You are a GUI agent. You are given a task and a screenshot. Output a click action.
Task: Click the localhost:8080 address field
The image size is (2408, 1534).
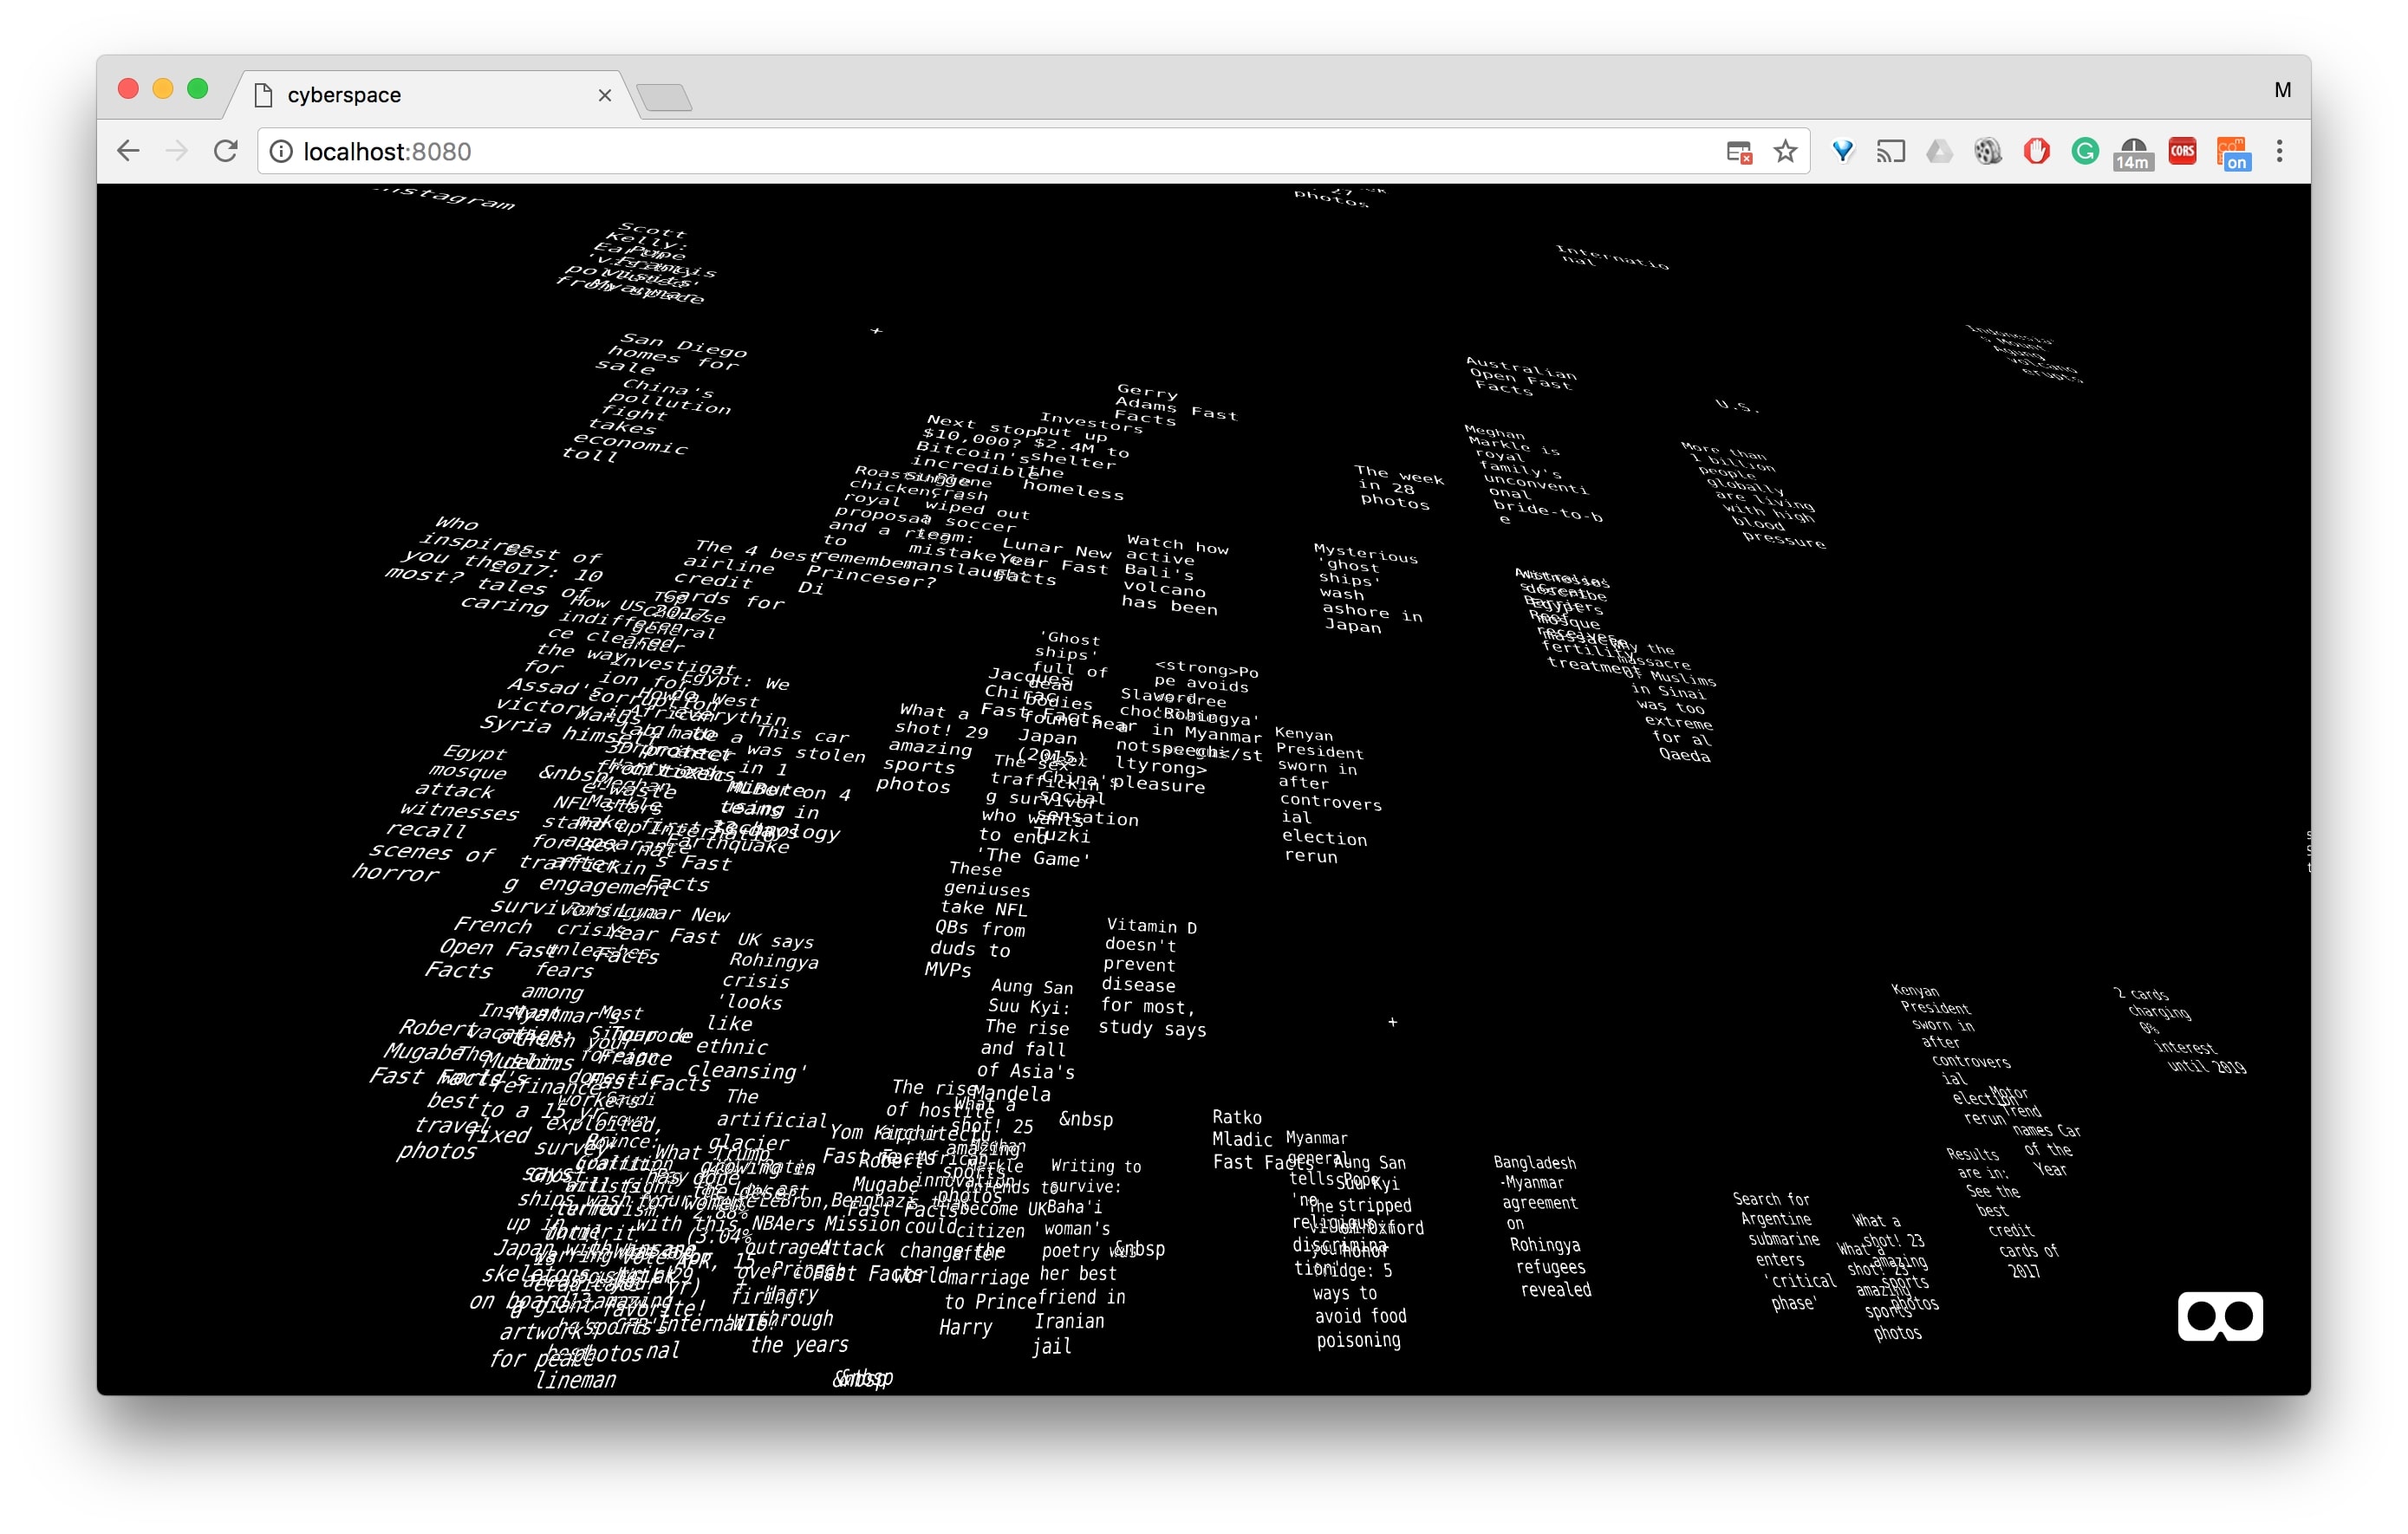[900, 152]
